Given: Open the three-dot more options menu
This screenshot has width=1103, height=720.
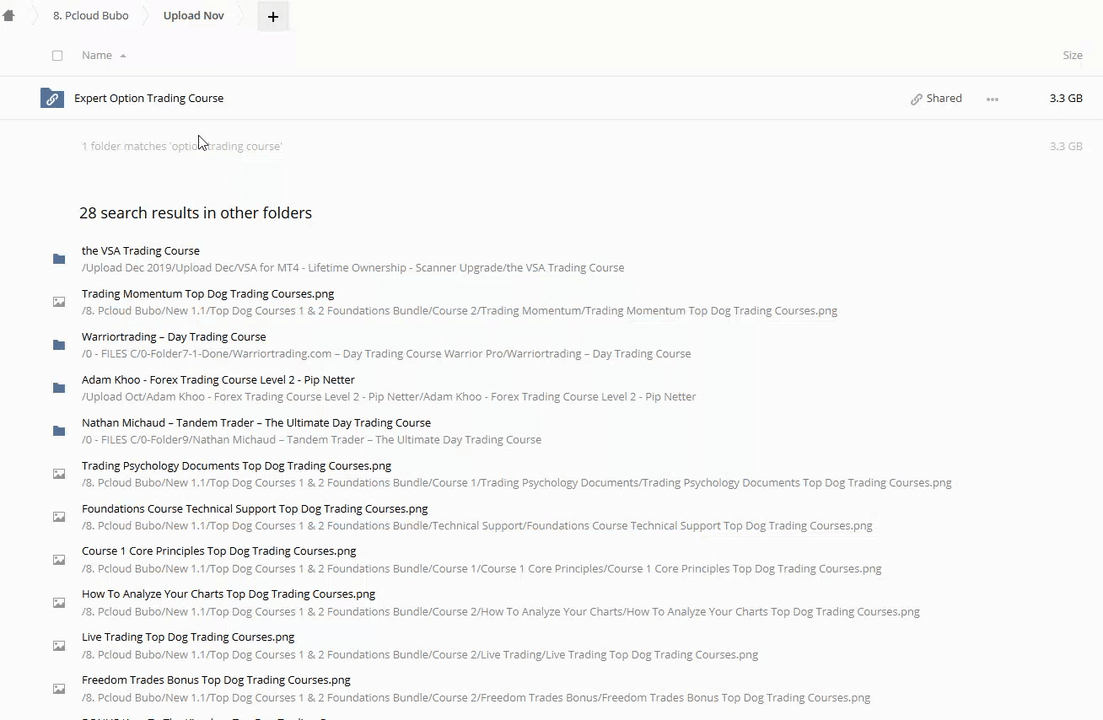Looking at the screenshot, I should (x=992, y=99).
